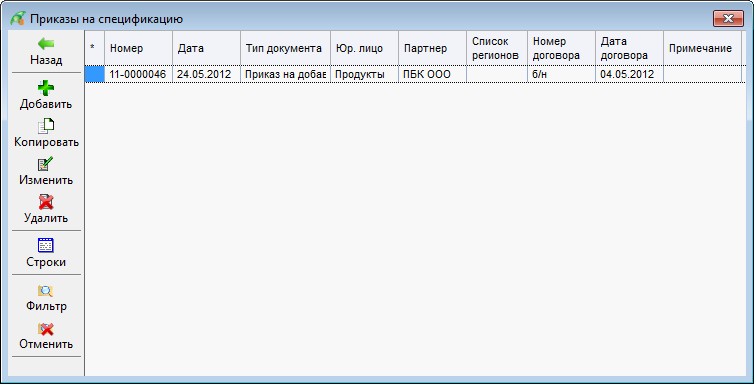Select the cell with number 11-0000046
This screenshot has width=754, height=384.
(138, 74)
